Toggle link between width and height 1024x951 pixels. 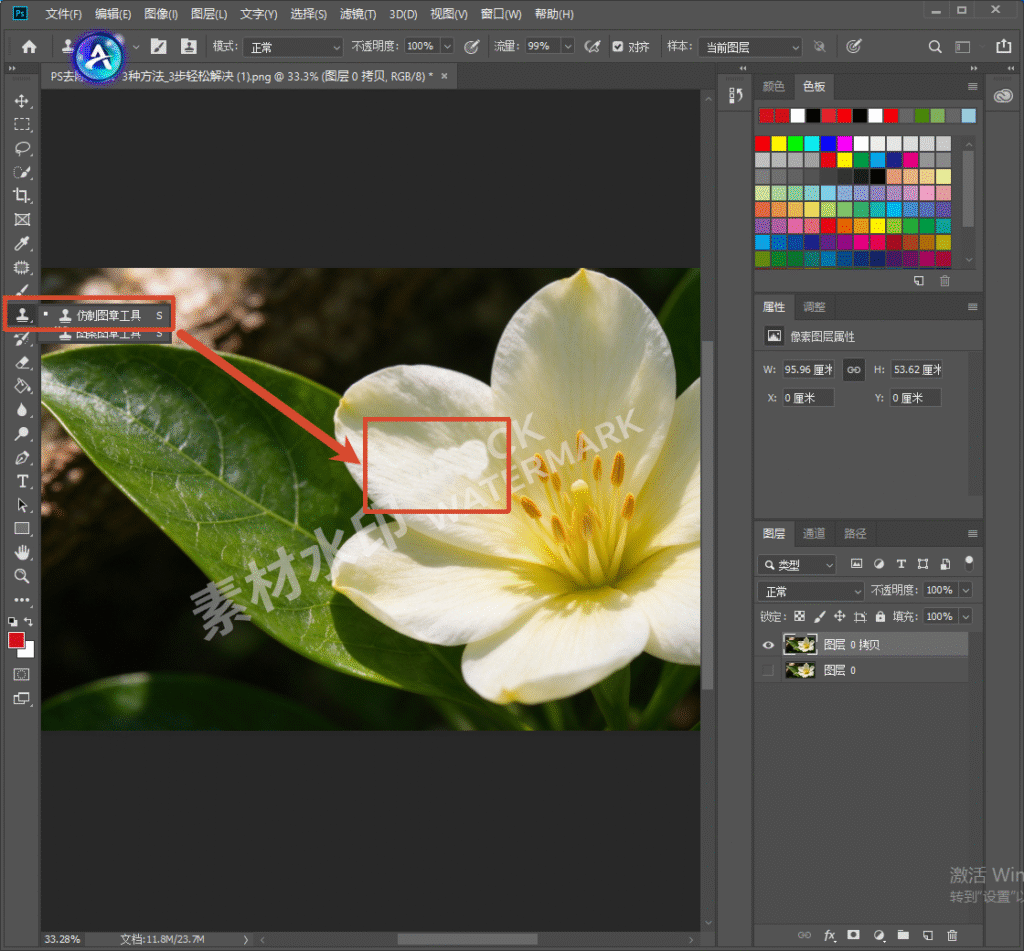[x=854, y=370]
